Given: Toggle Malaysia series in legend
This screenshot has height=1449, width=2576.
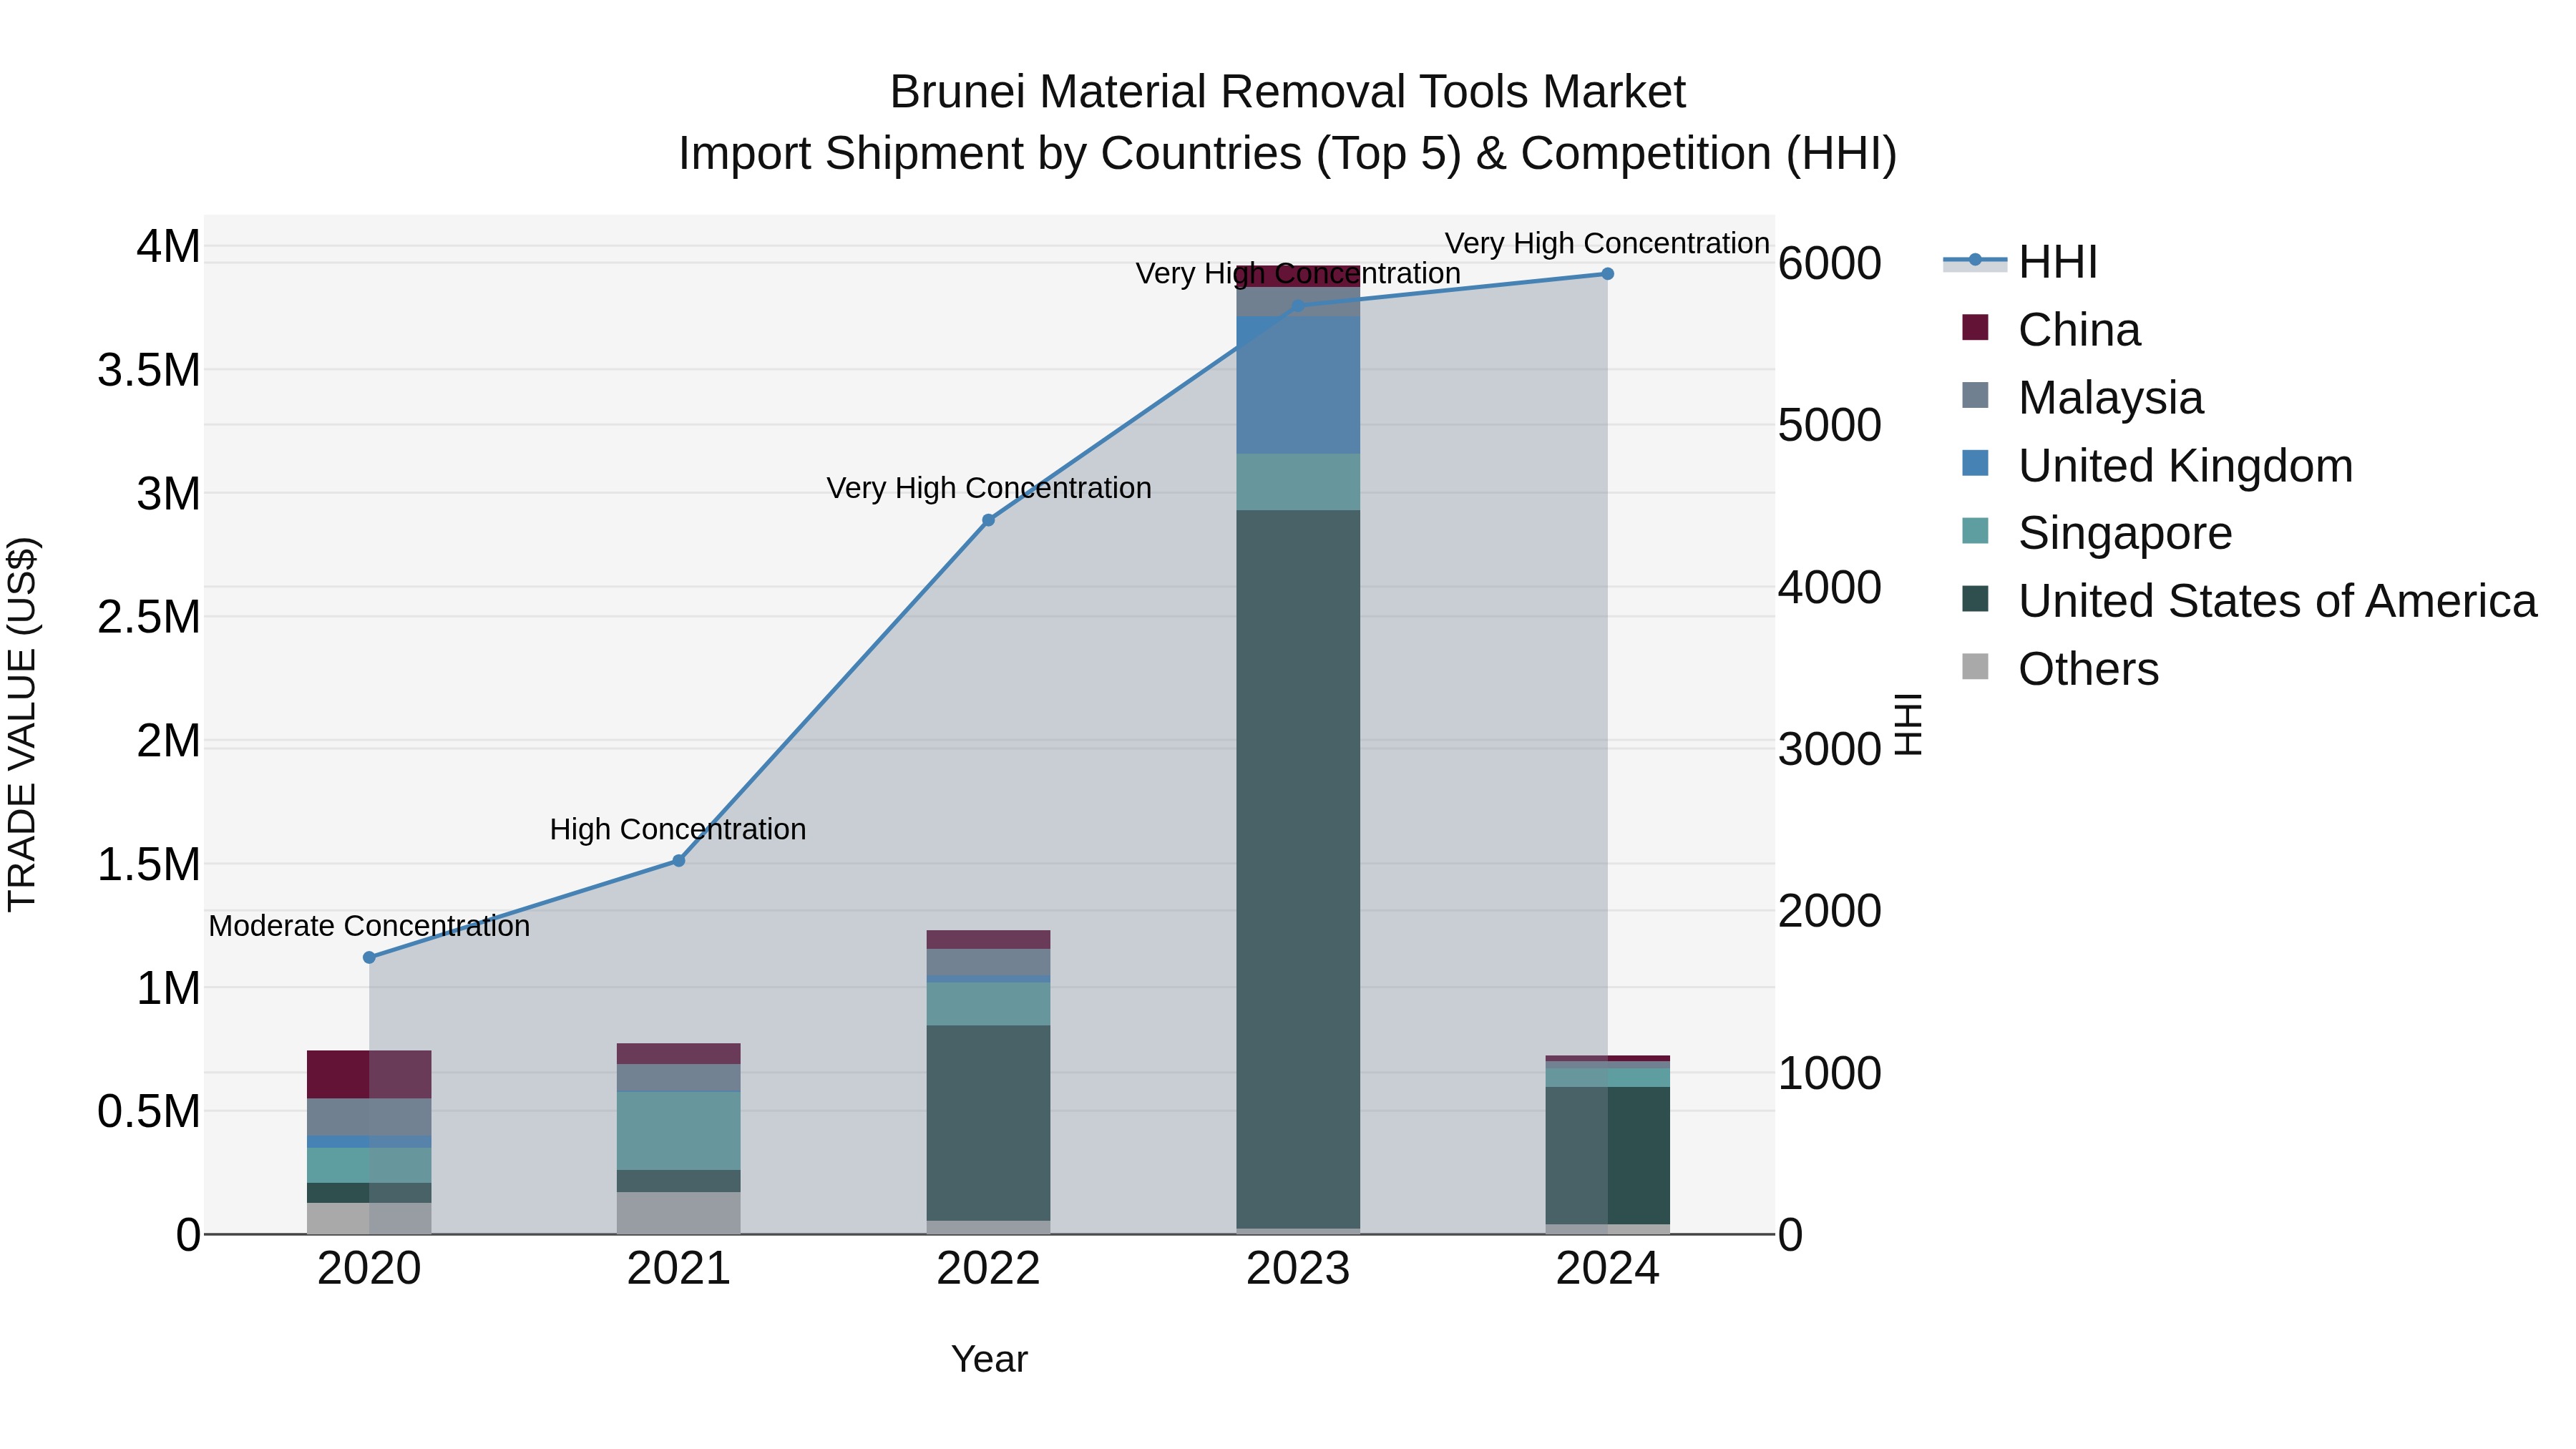Looking at the screenshot, I should click(2082, 398).
